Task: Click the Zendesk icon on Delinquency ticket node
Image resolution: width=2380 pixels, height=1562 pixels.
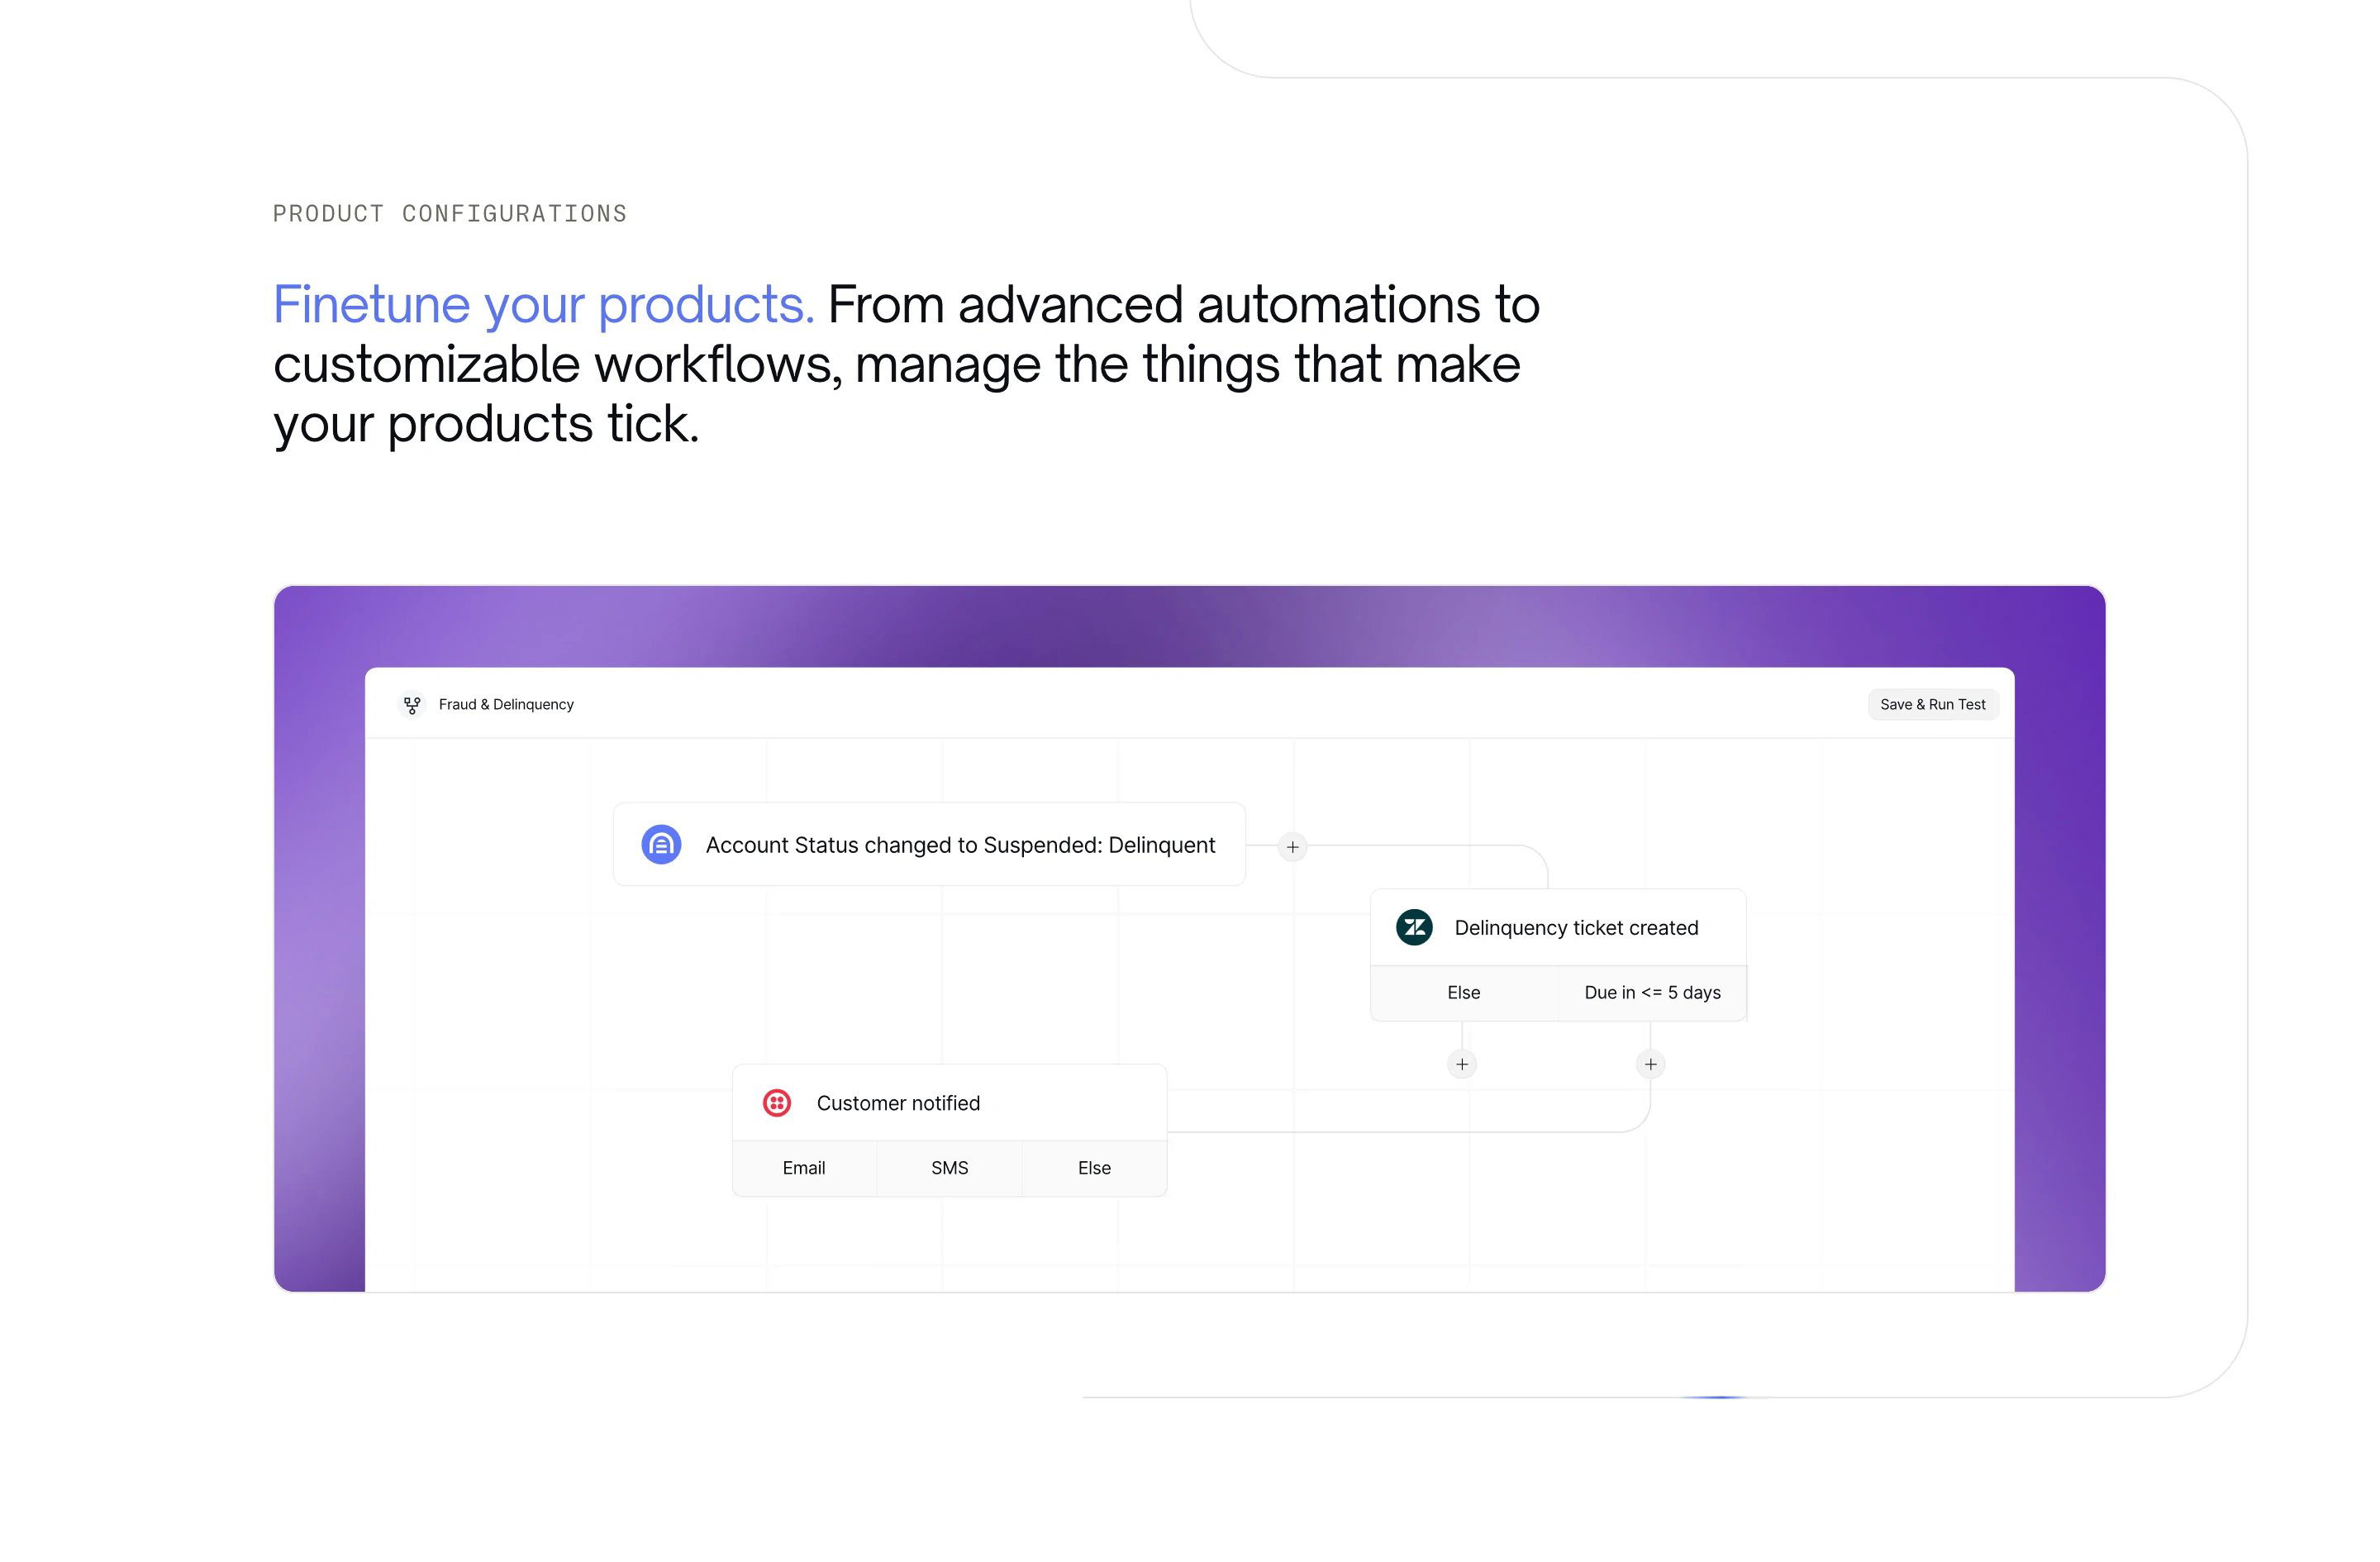Action: 1414,927
